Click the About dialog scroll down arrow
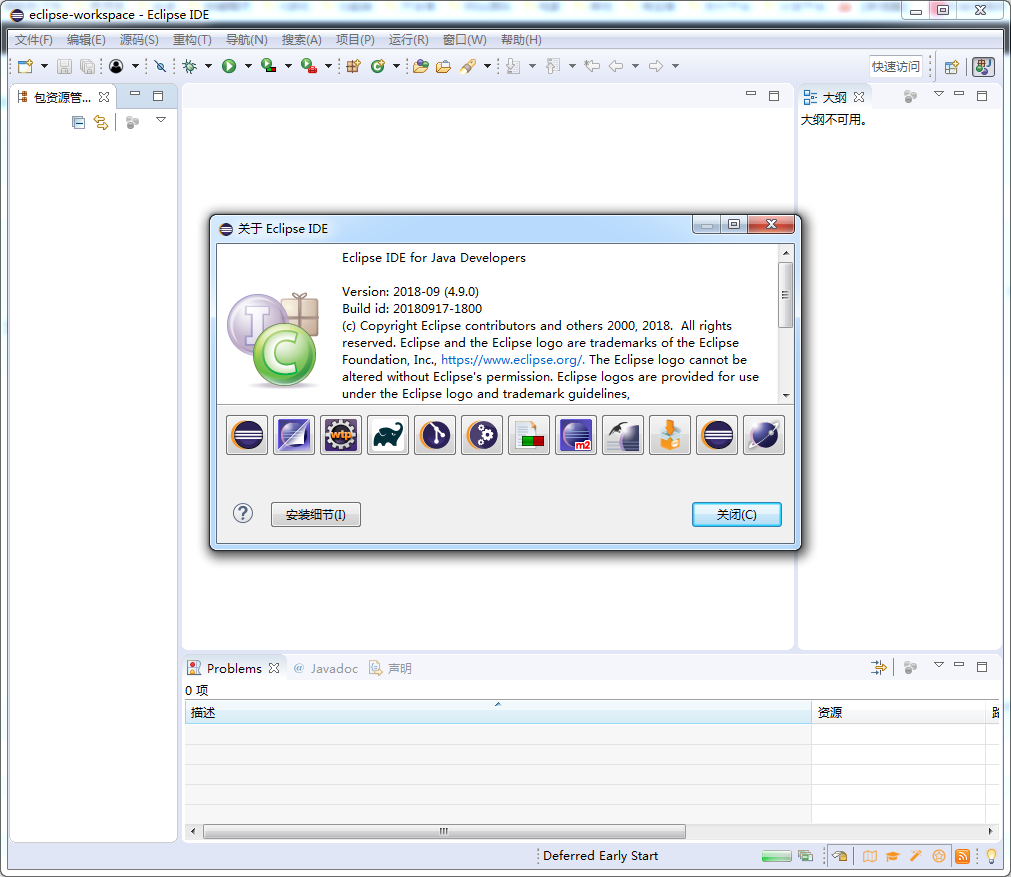 785,395
